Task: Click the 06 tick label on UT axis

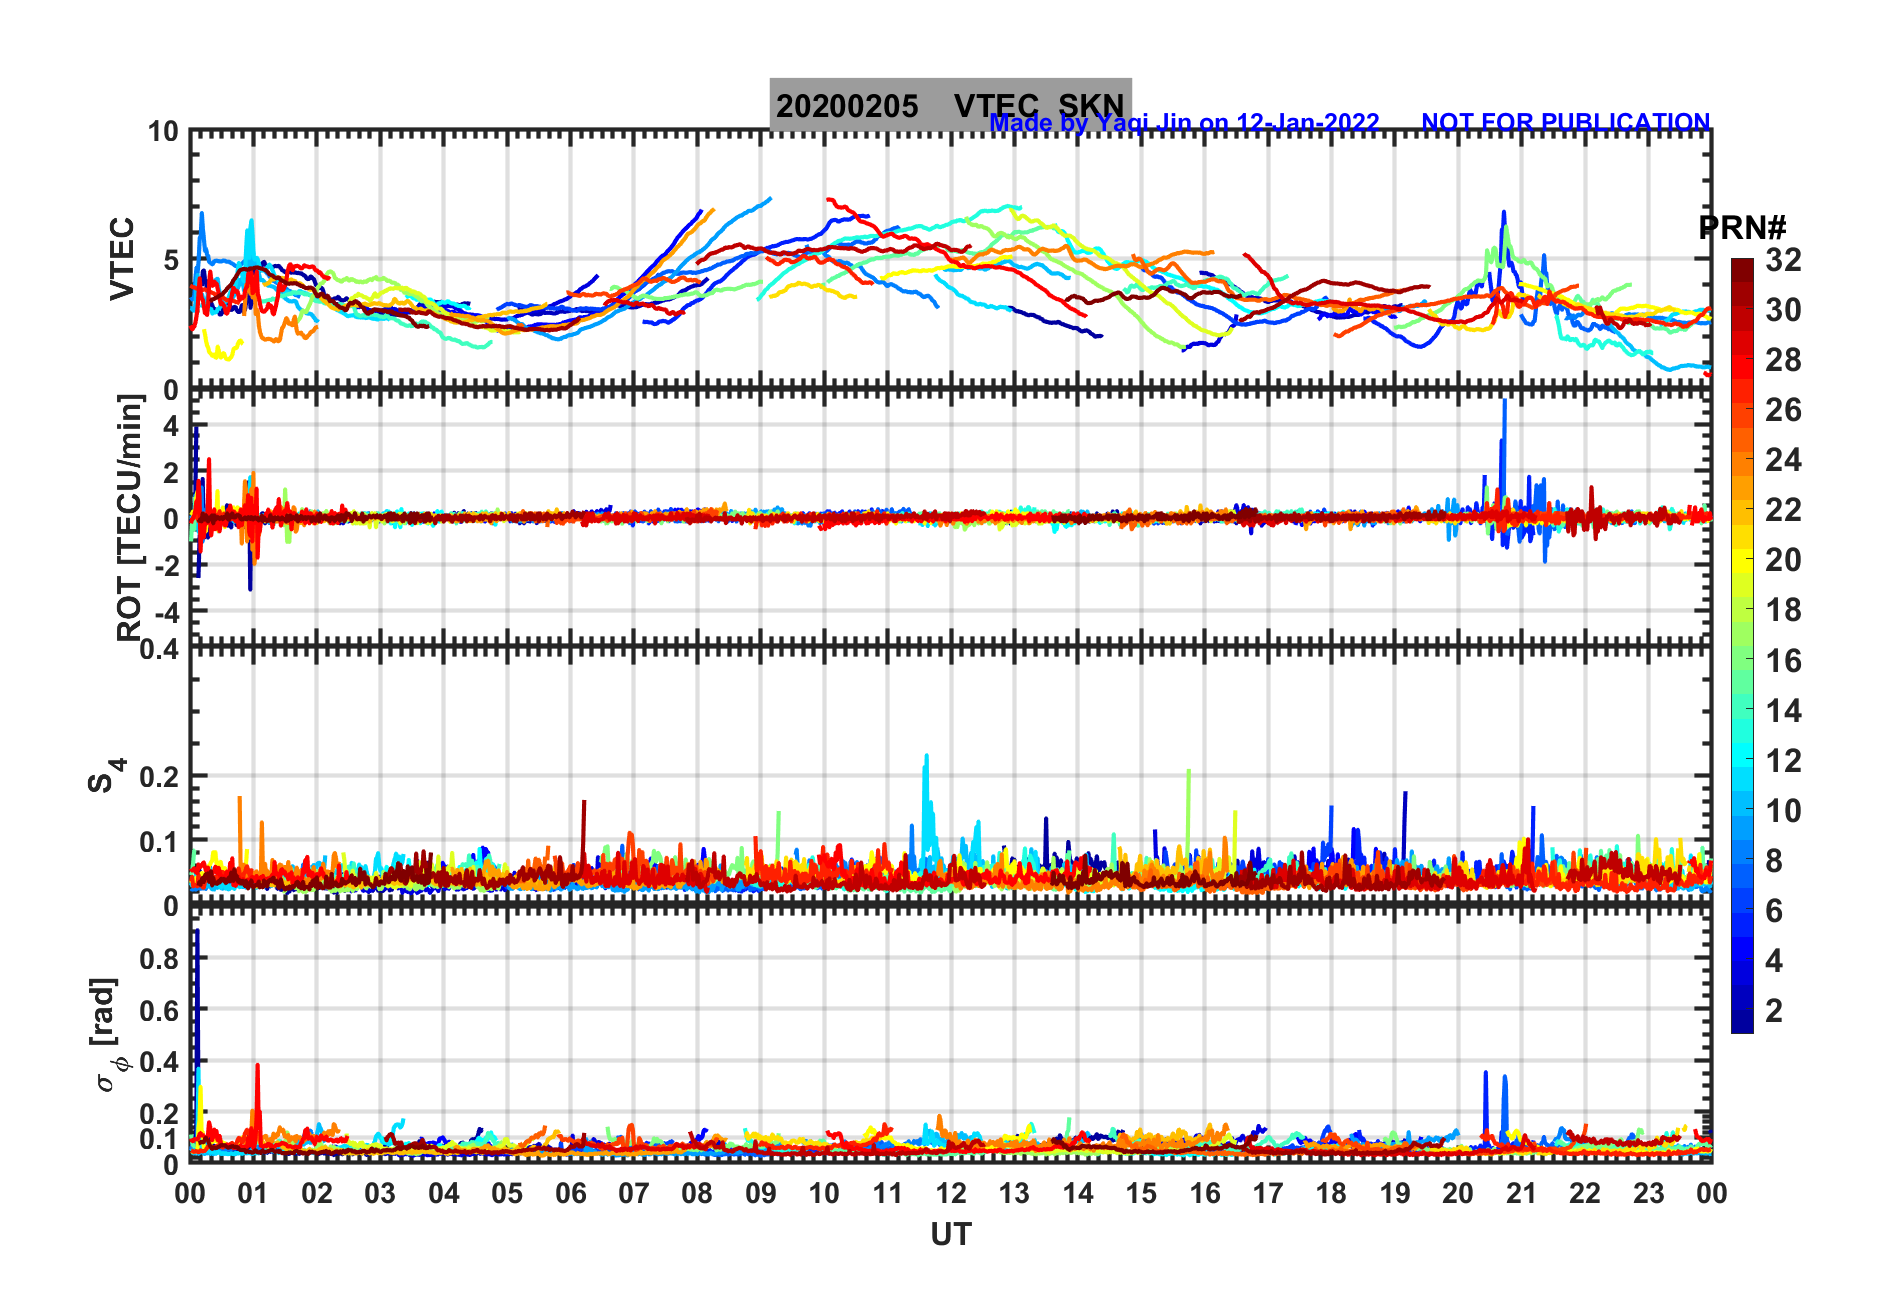Action: (570, 1193)
